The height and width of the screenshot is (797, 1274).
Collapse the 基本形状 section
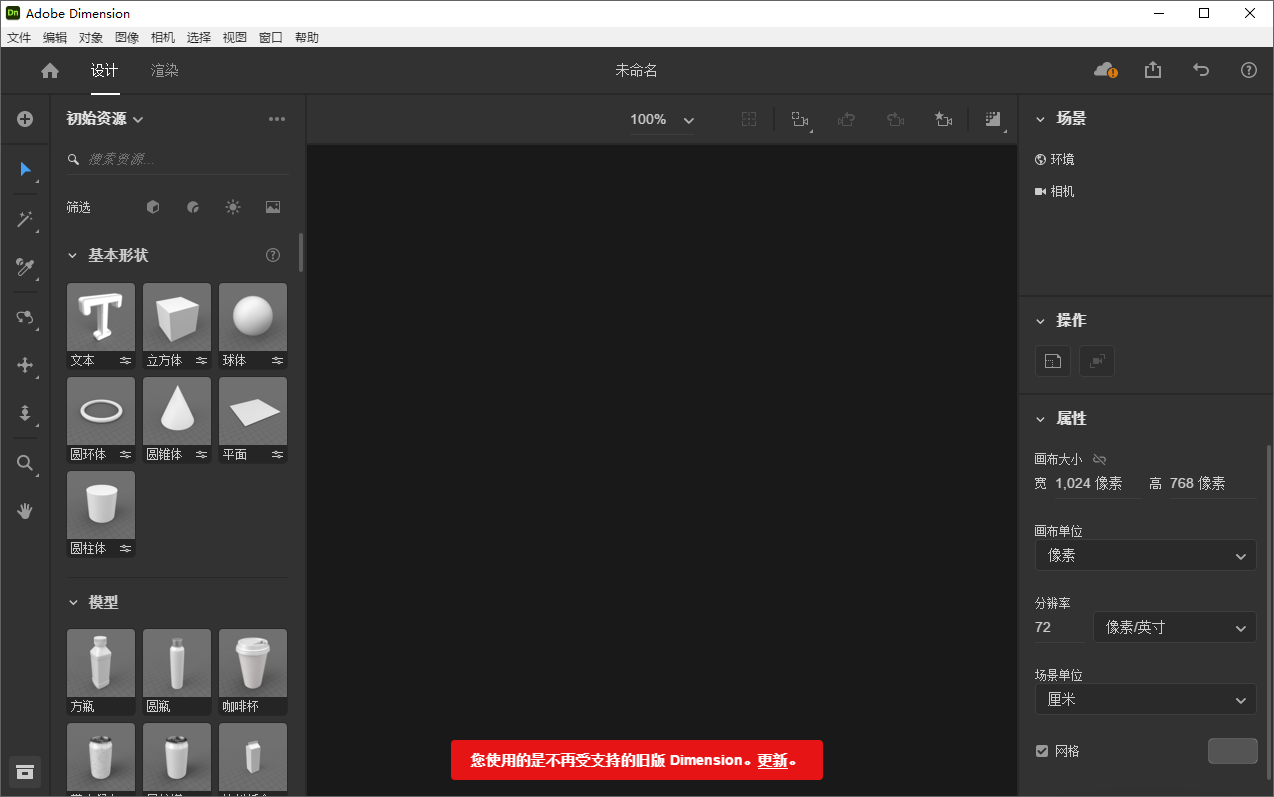(72, 255)
